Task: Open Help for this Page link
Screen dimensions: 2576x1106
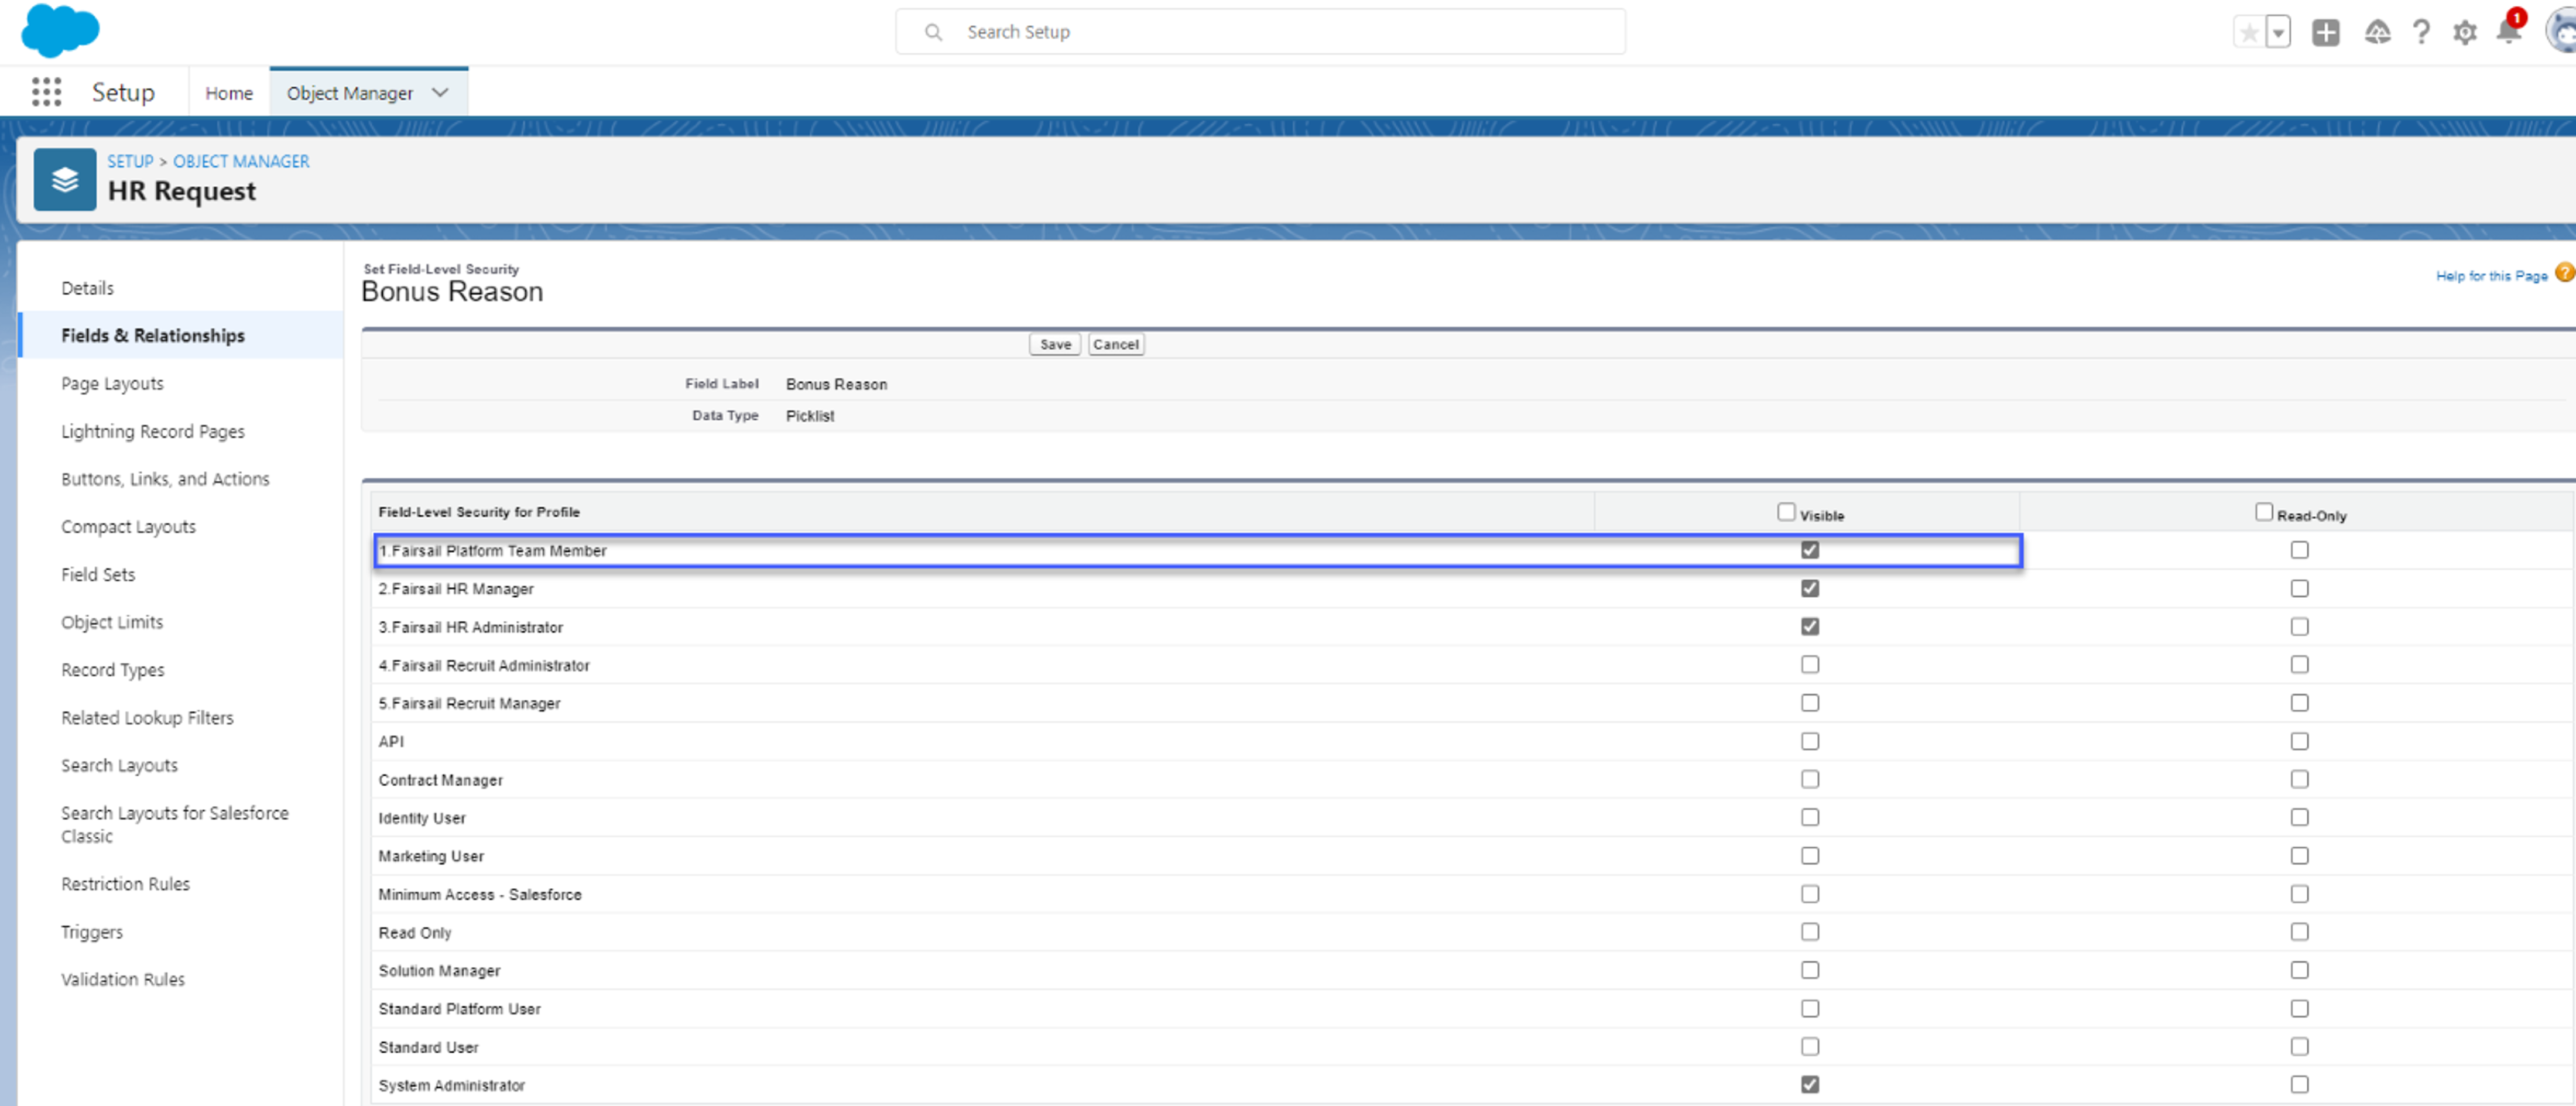Action: point(2491,275)
